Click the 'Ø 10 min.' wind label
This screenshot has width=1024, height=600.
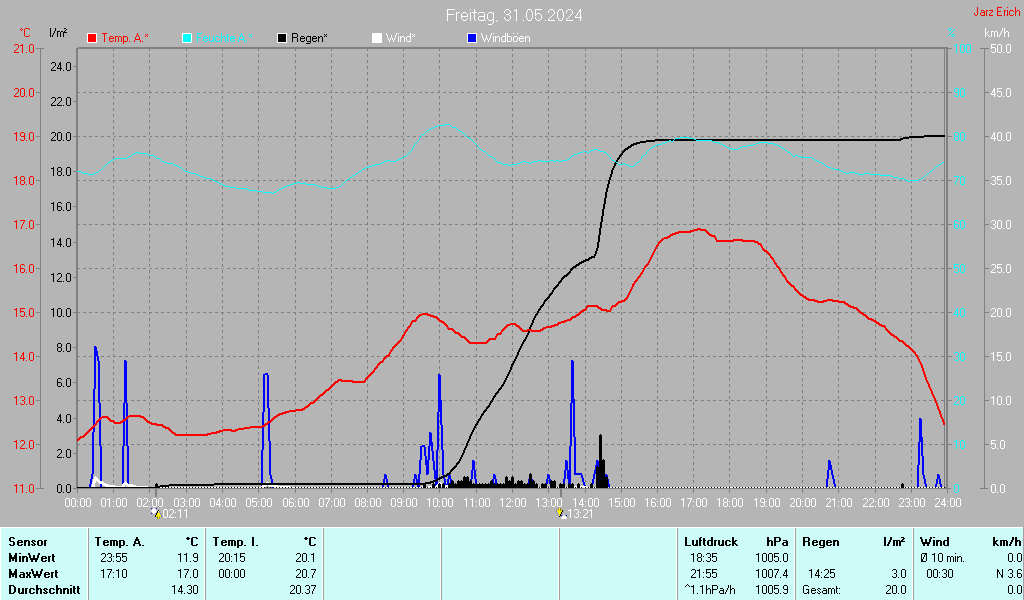942,558
